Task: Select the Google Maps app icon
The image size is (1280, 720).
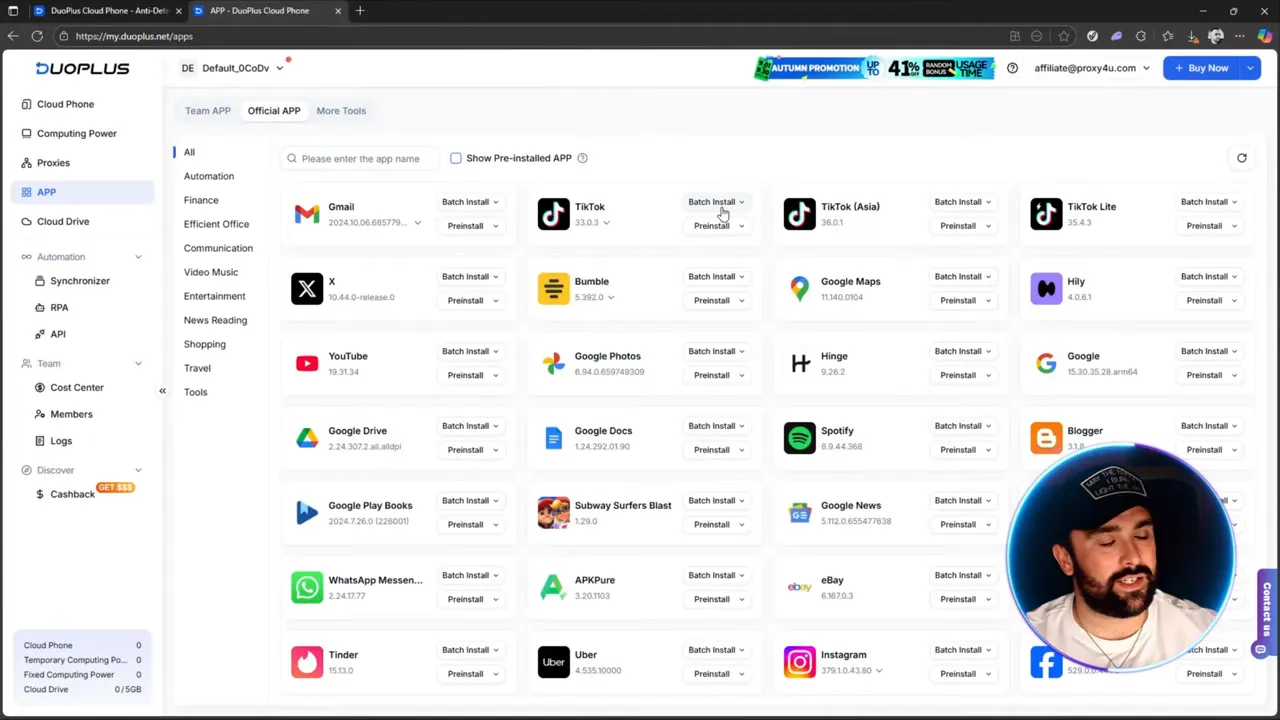Action: (x=800, y=289)
